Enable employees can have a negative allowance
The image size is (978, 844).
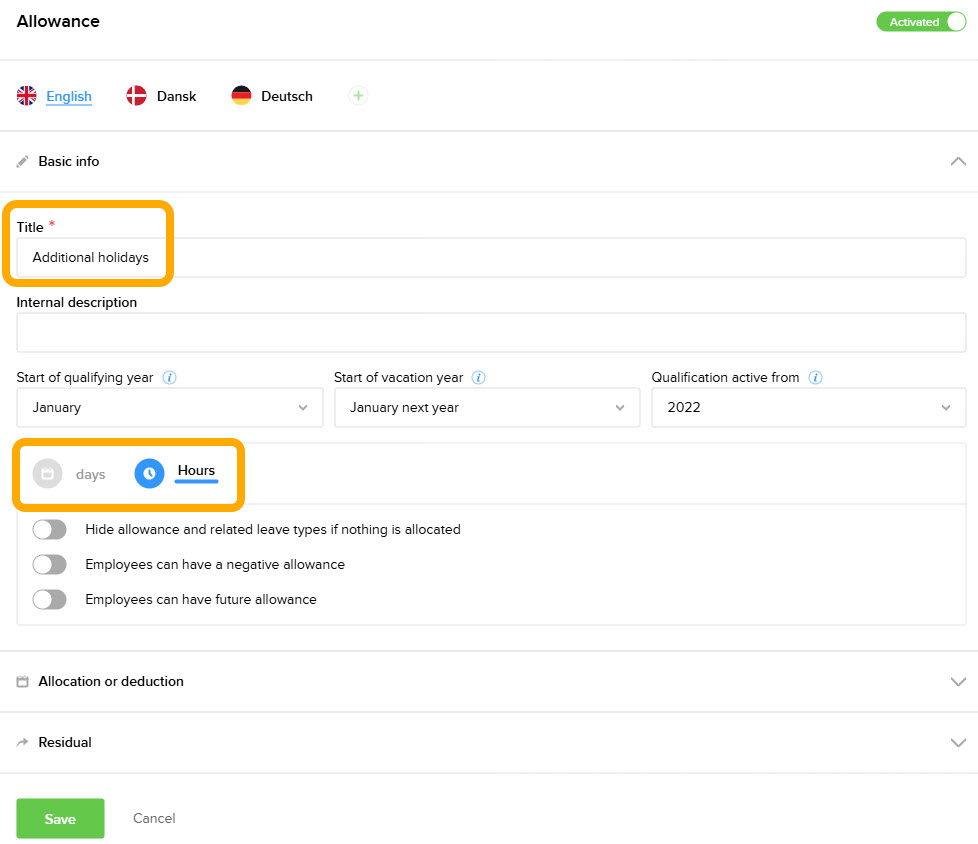[49, 565]
